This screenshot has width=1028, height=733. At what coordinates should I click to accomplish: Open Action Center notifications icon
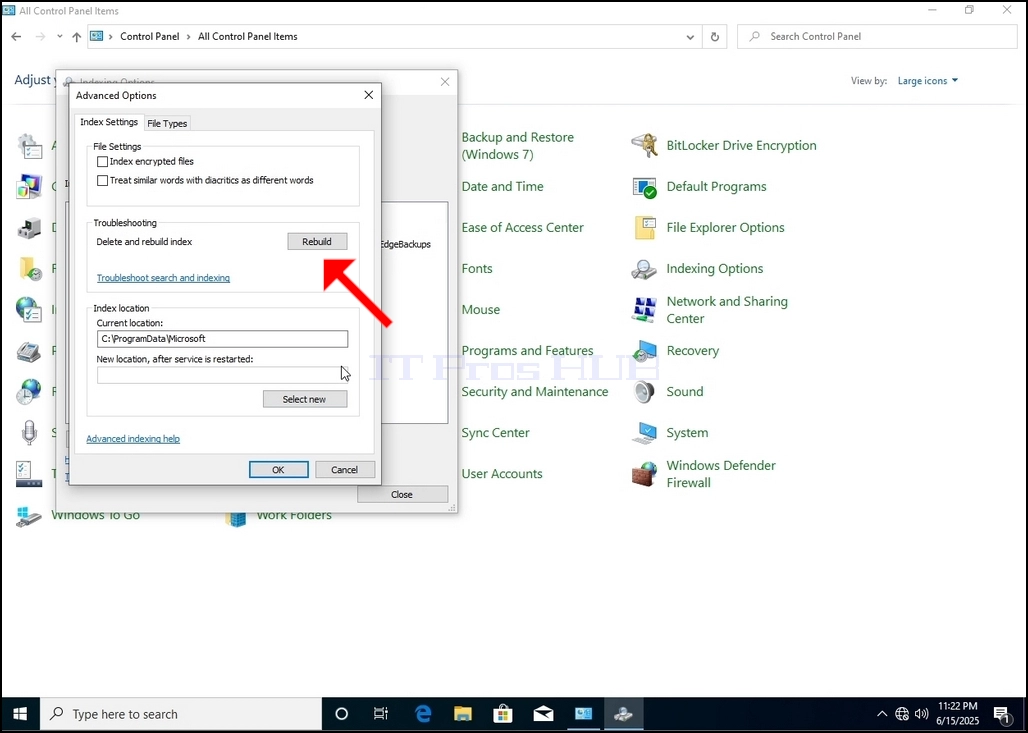pyautogui.click(x=1002, y=715)
